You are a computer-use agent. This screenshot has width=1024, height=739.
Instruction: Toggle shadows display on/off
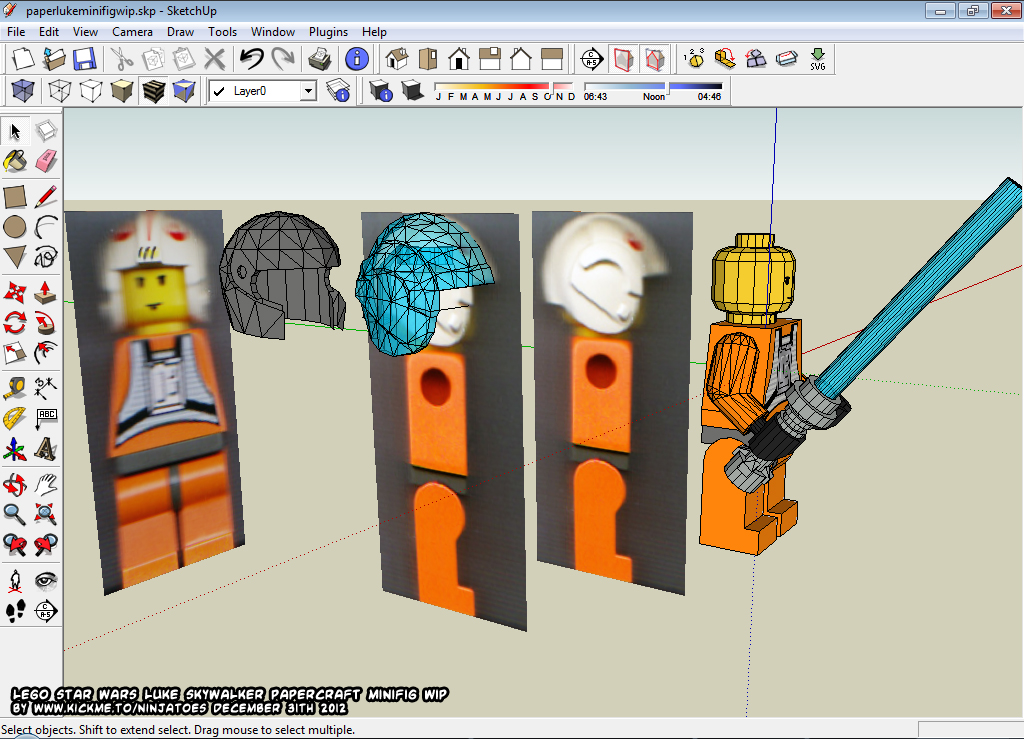(413, 91)
